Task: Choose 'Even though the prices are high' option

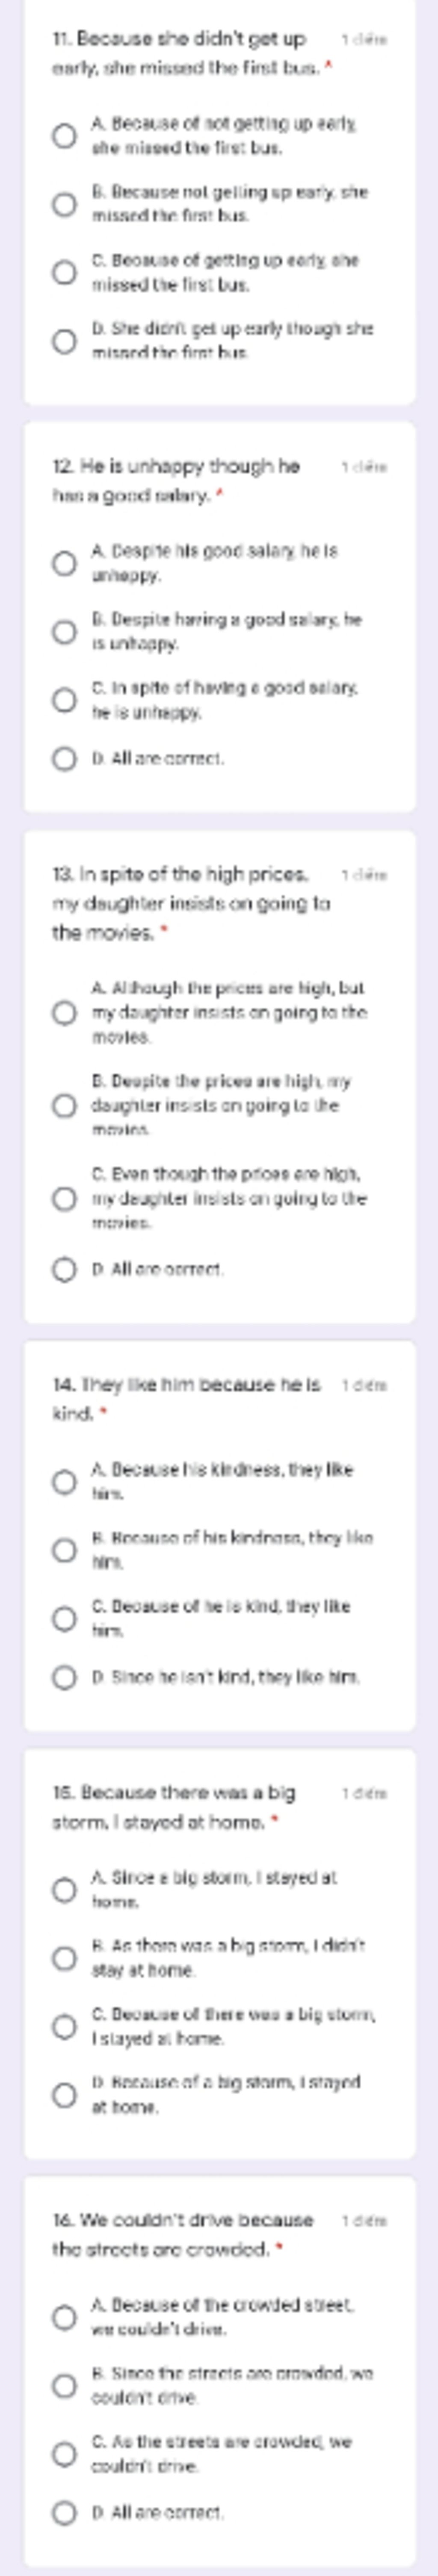Action: (64, 1198)
